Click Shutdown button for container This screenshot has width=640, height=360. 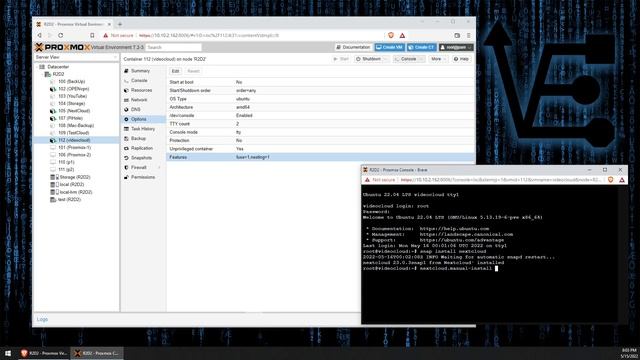point(369,59)
